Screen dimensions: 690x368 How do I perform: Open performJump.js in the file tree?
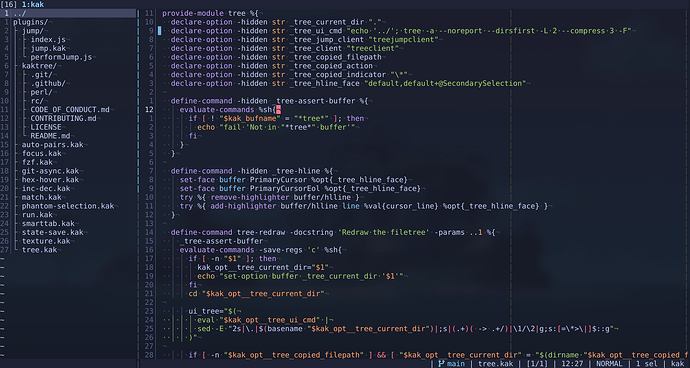[61, 57]
